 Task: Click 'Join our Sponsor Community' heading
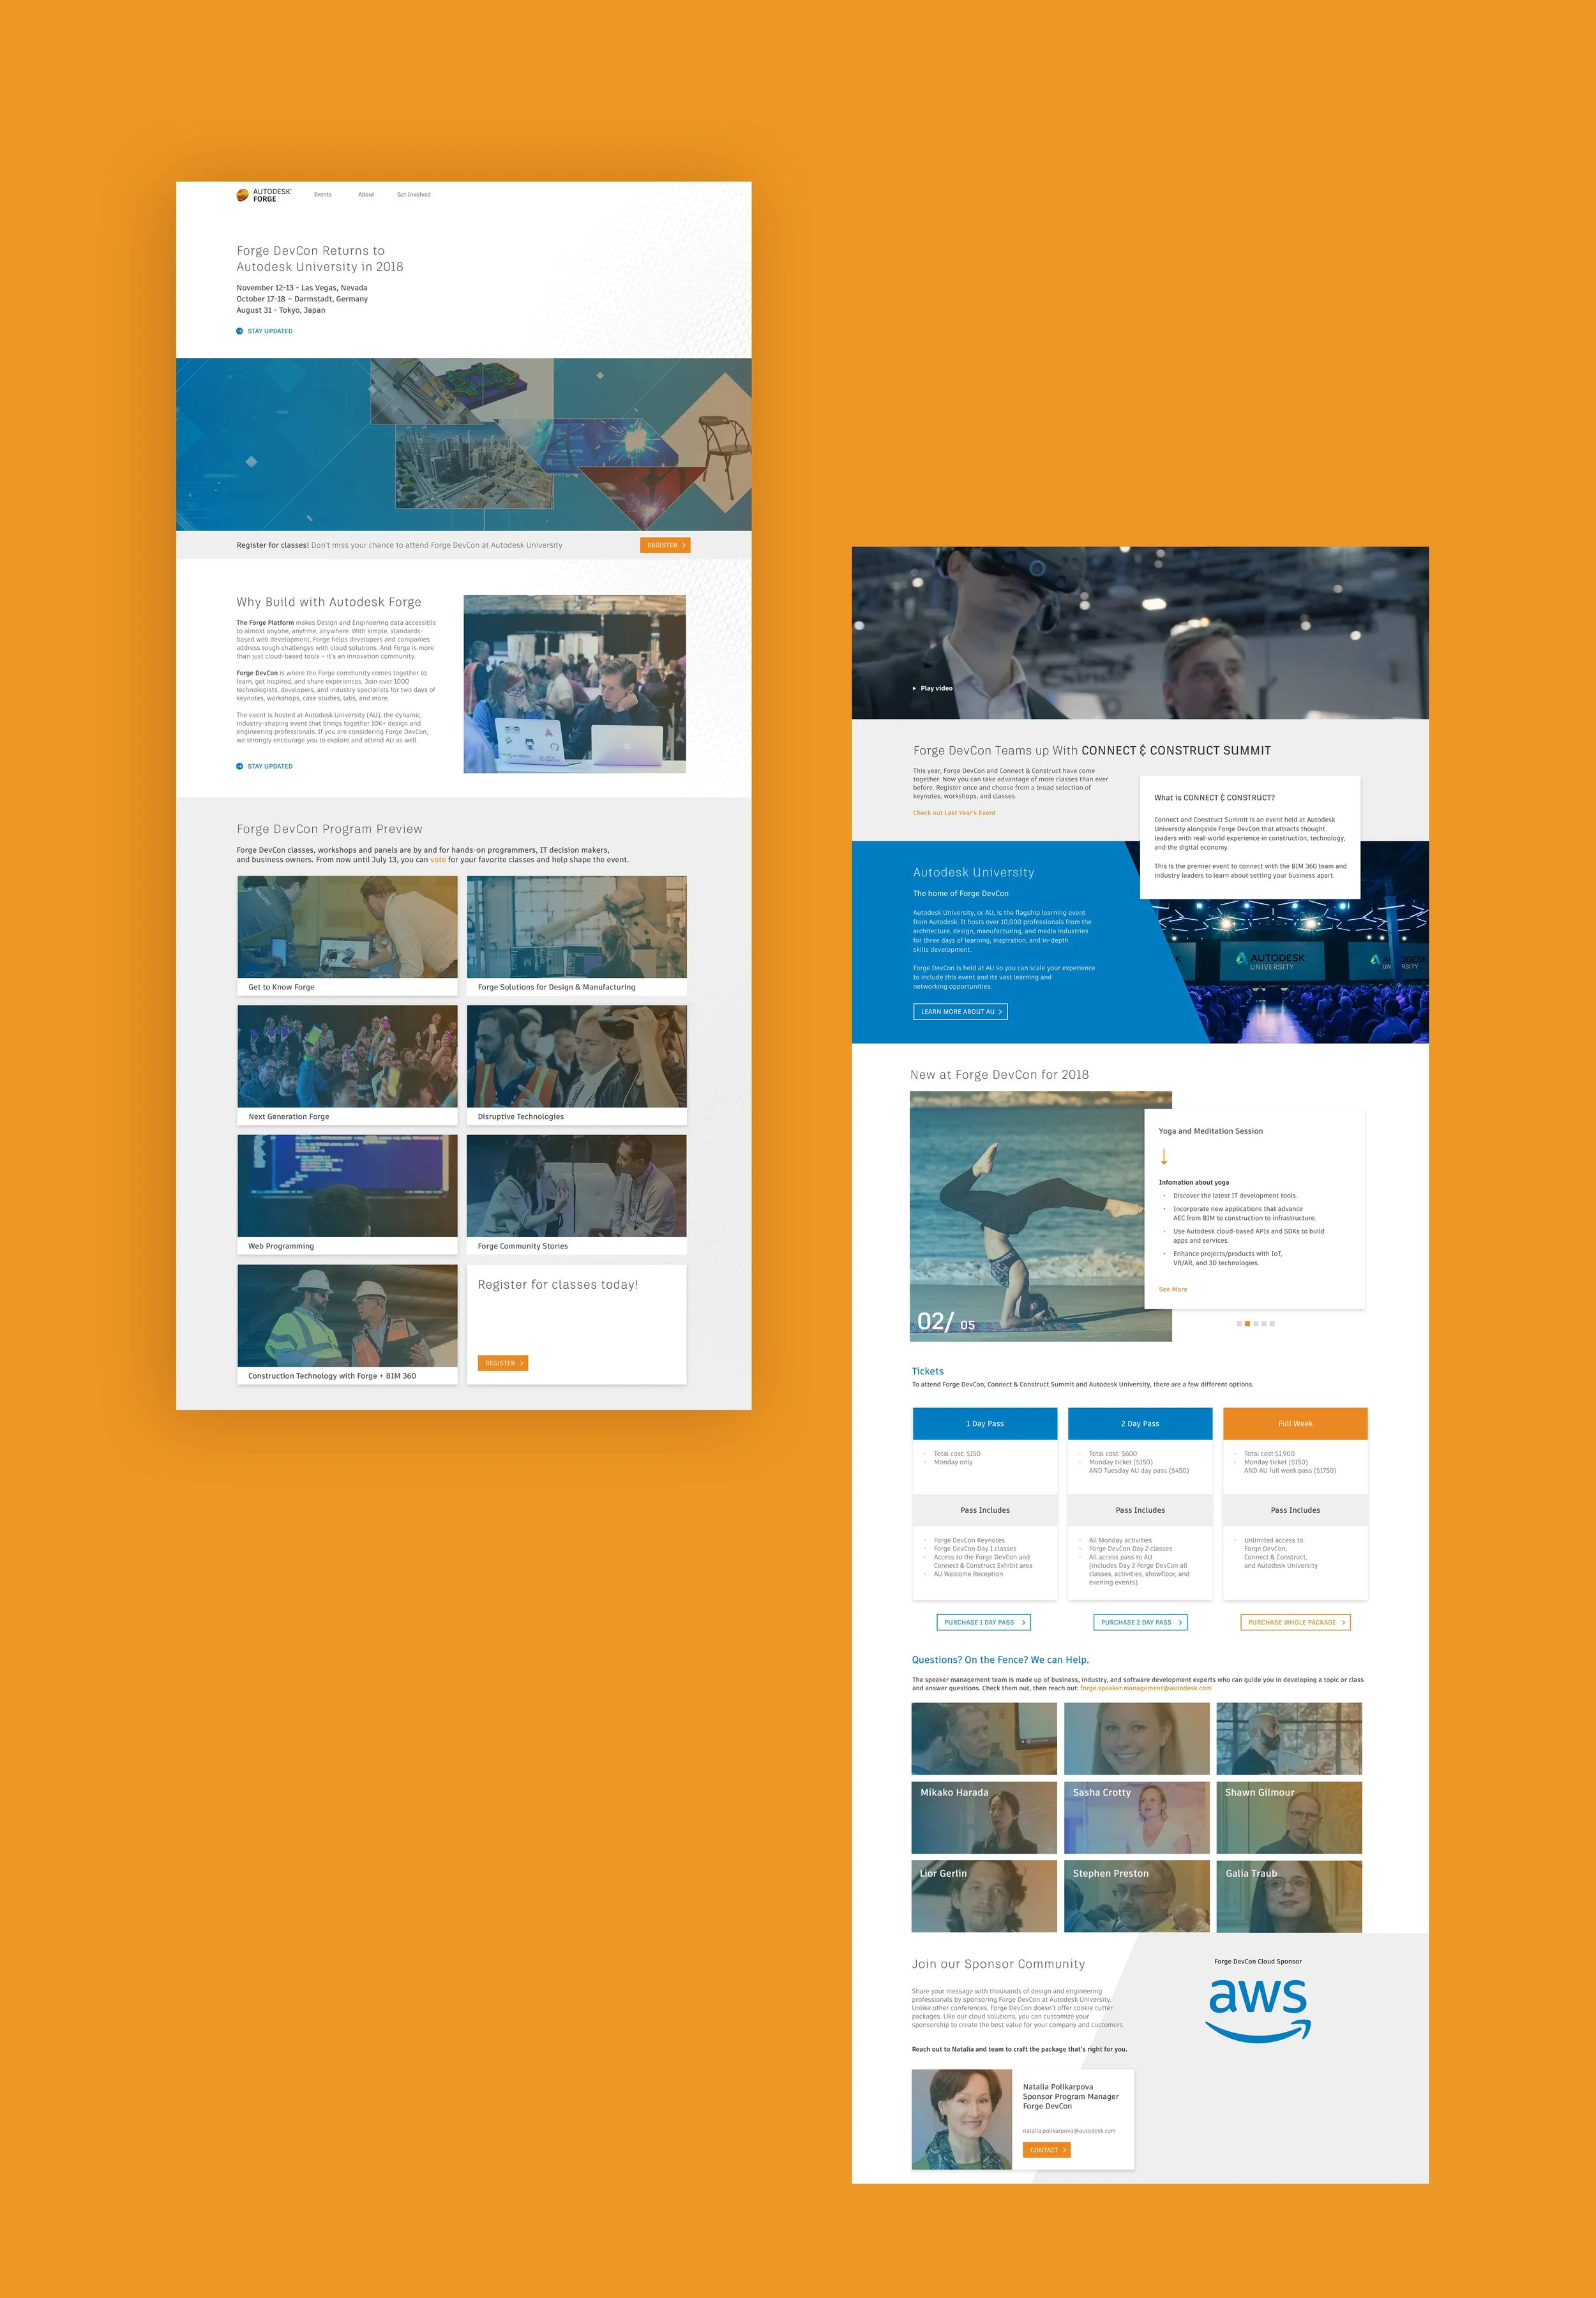pos(998,1964)
